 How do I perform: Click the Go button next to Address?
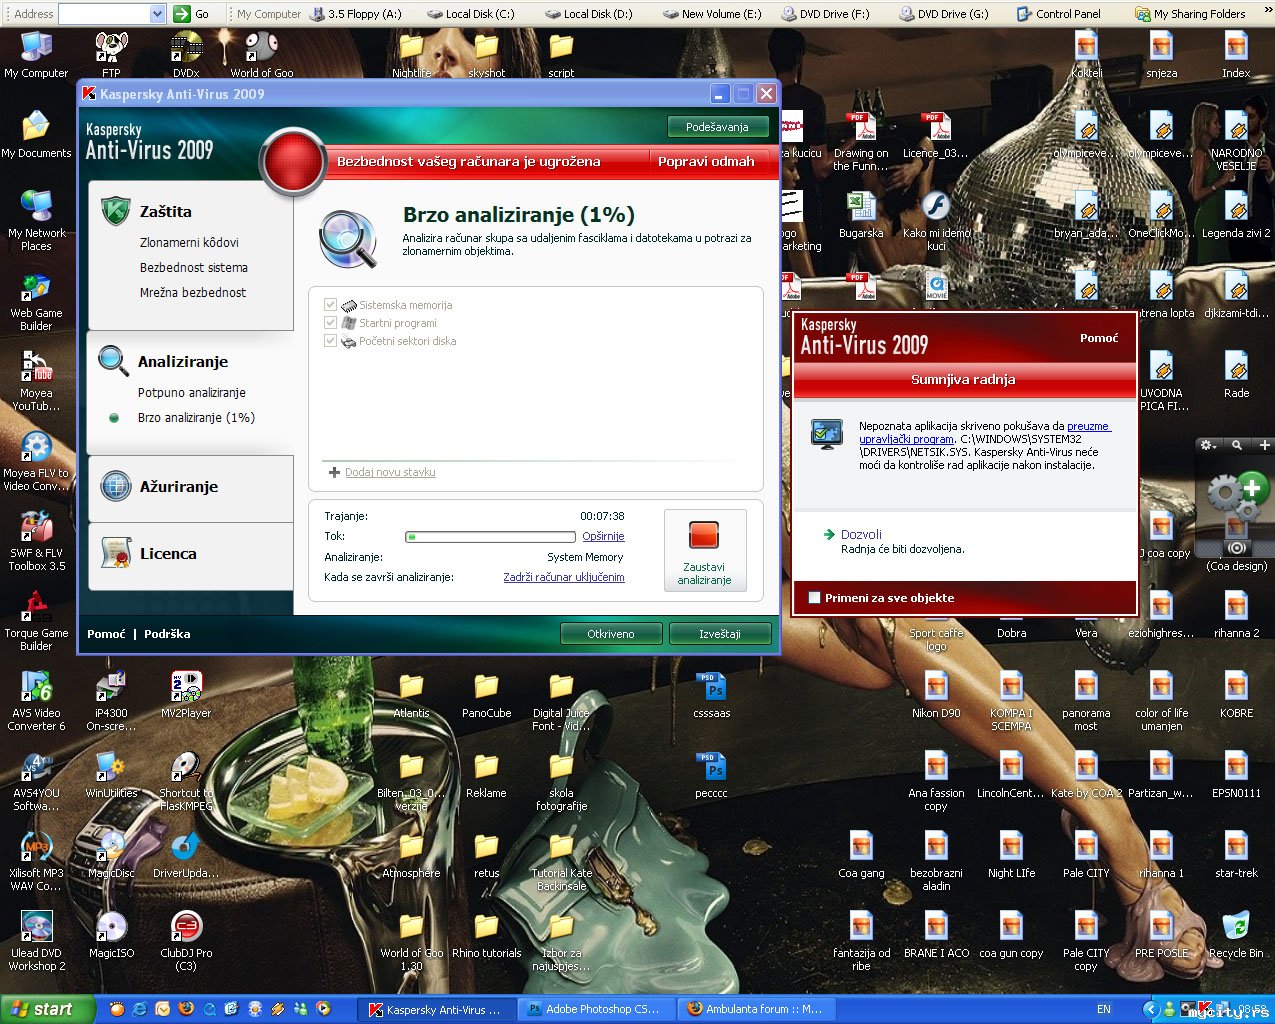click(x=192, y=14)
